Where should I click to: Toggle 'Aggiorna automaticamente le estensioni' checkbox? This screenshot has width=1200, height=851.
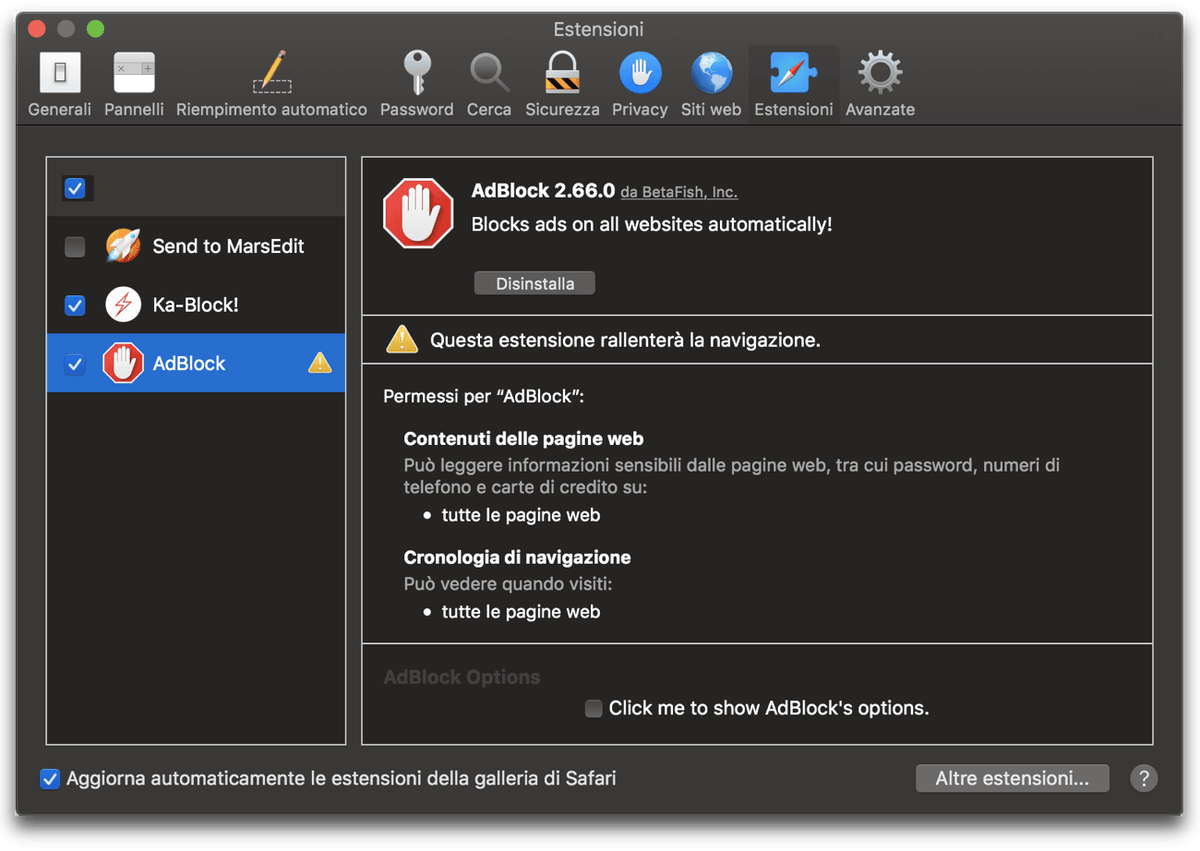click(50, 778)
